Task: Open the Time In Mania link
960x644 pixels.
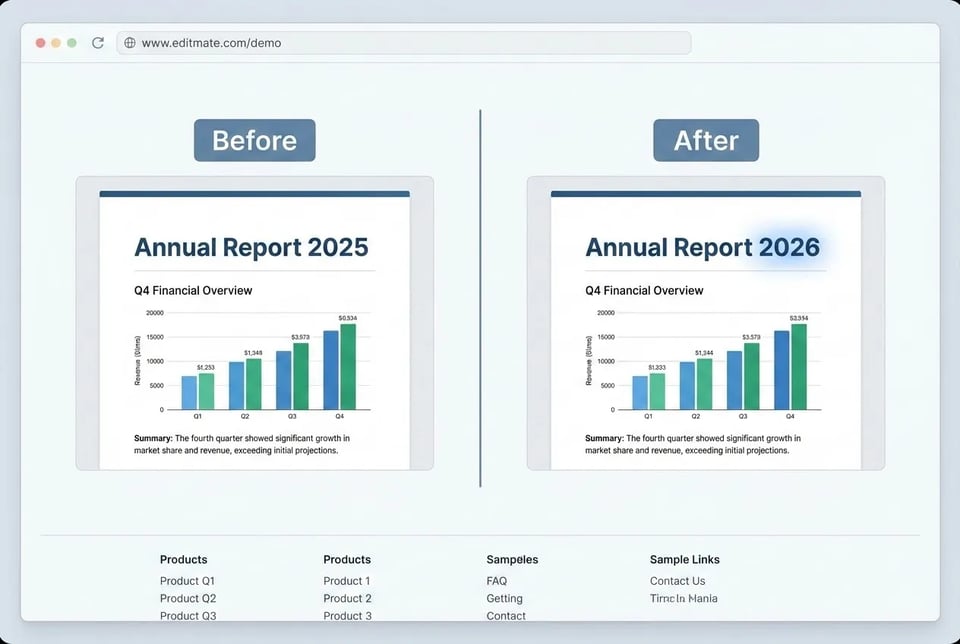Action: (684, 598)
